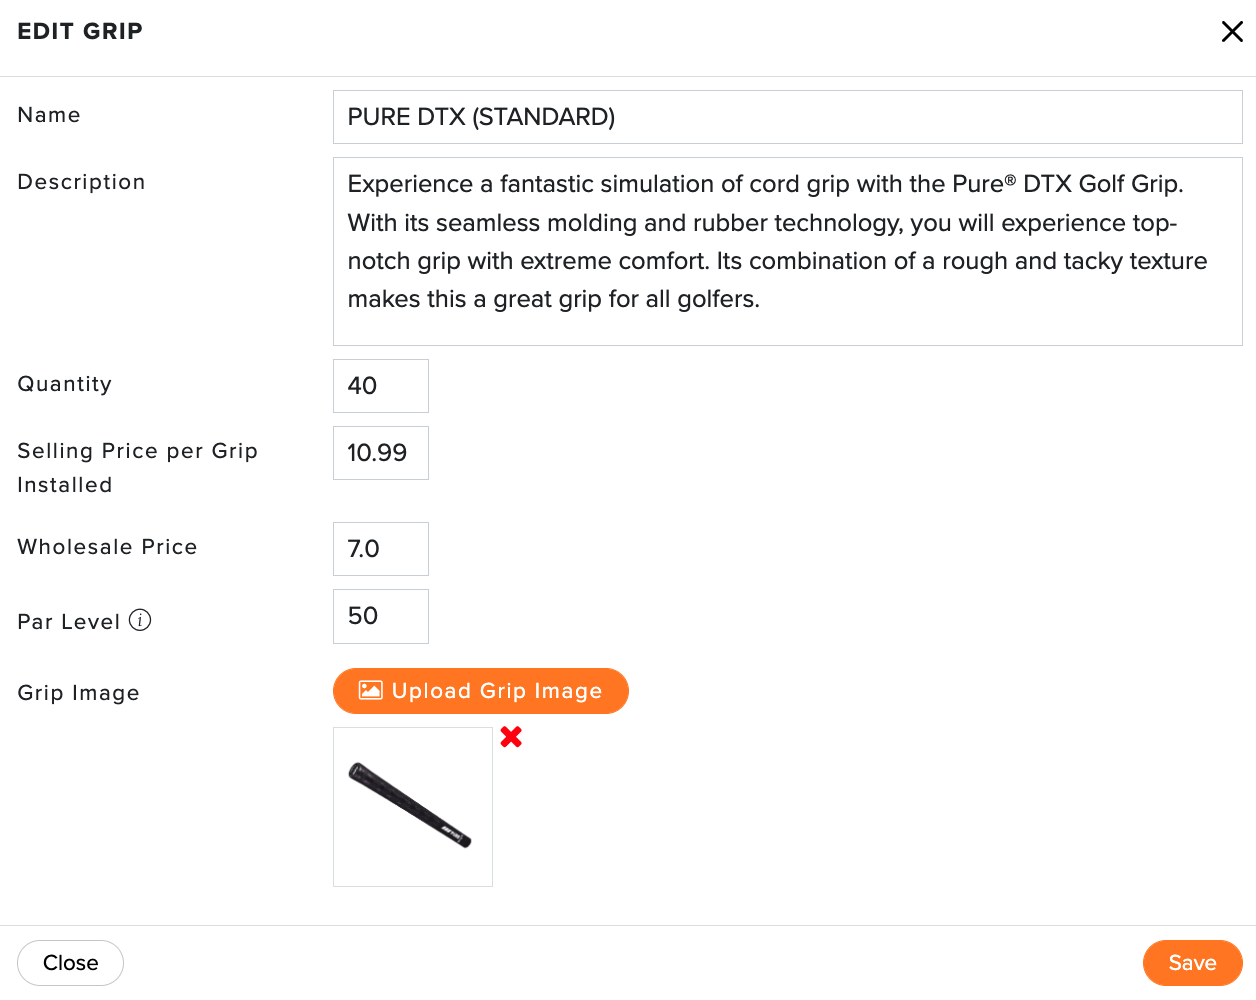The image size is (1256, 1000).
Task: Click the selling price field showing 10.99
Action: (x=381, y=453)
